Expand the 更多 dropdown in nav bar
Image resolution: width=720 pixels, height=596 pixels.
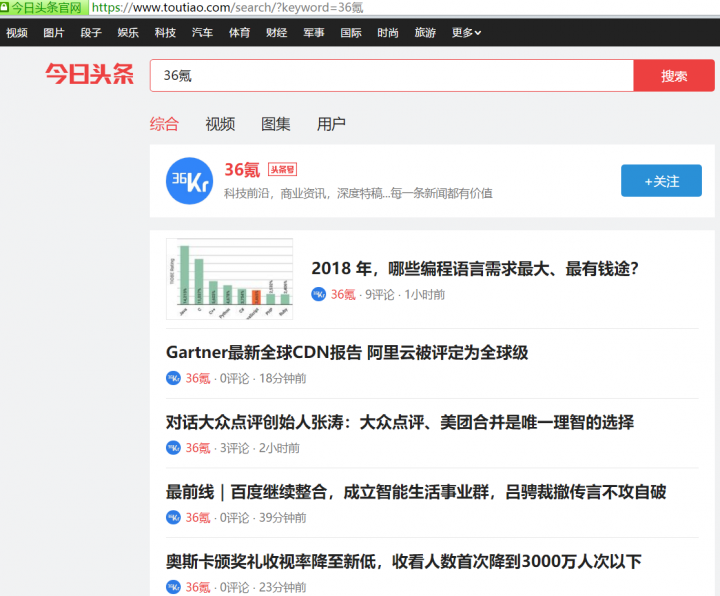pyautogui.click(x=466, y=33)
